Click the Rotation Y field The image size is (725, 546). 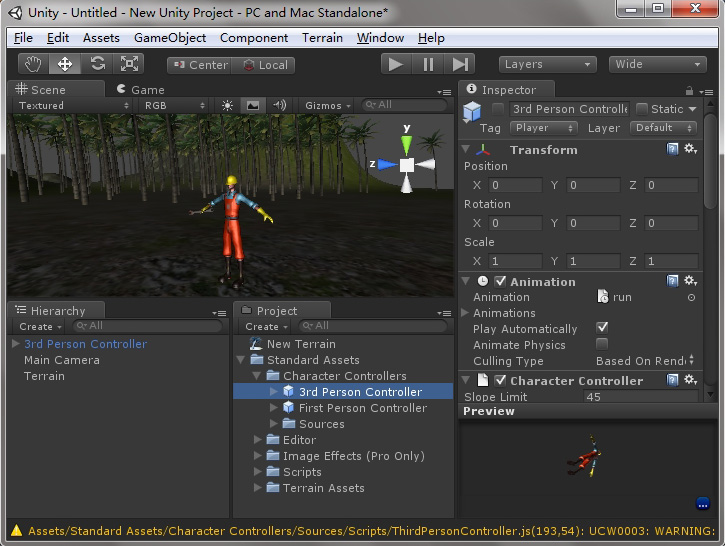593,223
